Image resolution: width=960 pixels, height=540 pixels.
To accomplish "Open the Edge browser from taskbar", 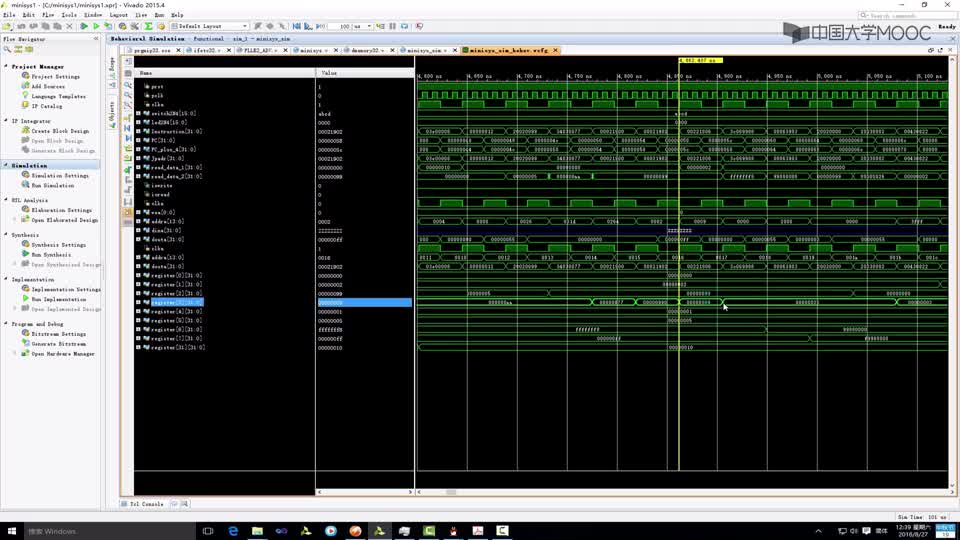I will [x=233, y=531].
